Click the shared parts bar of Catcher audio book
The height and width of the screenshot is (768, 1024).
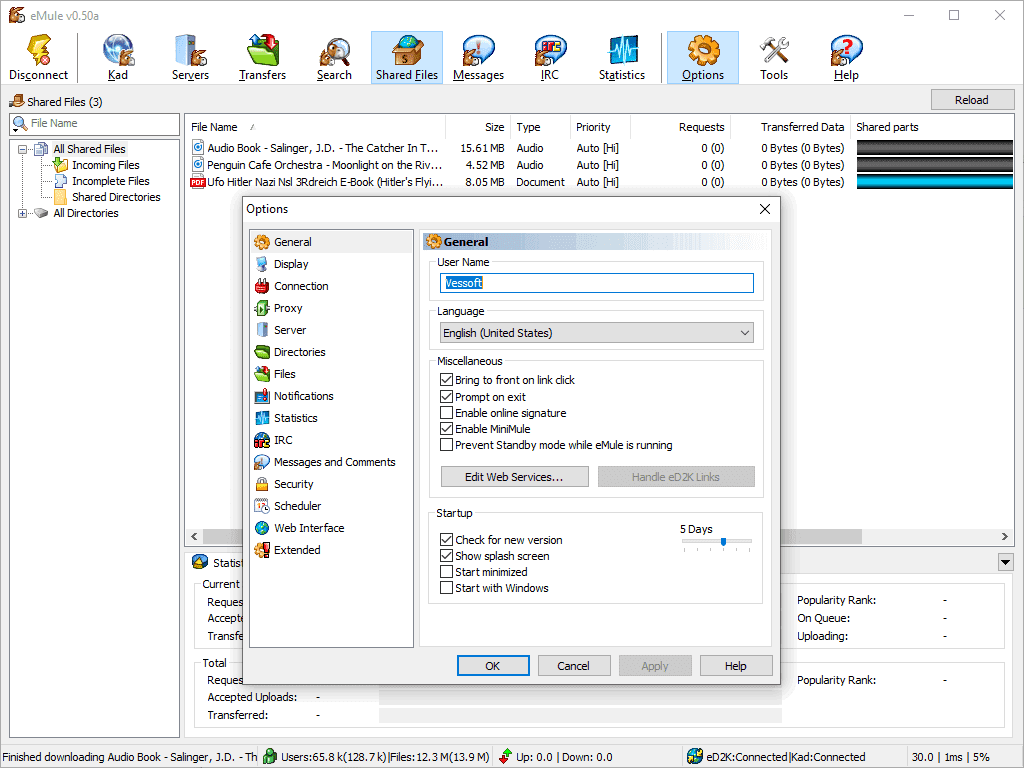pyautogui.click(x=934, y=148)
